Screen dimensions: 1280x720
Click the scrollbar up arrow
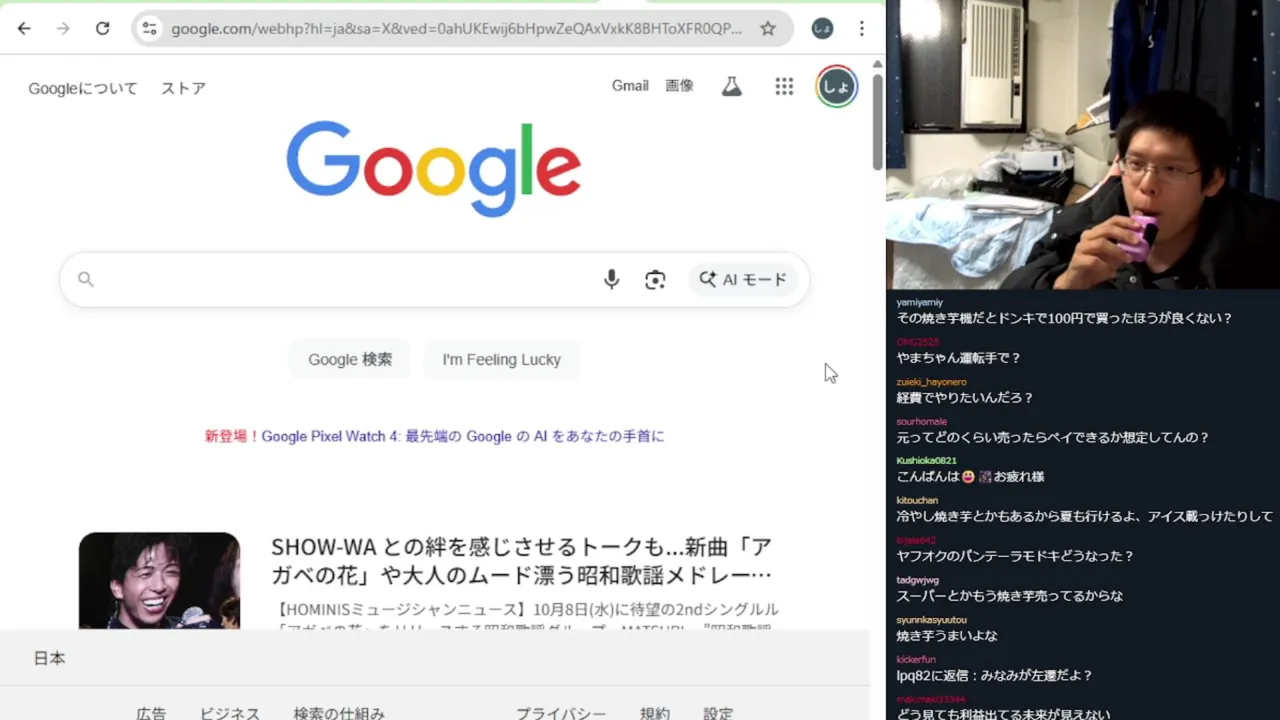[x=877, y=64]
